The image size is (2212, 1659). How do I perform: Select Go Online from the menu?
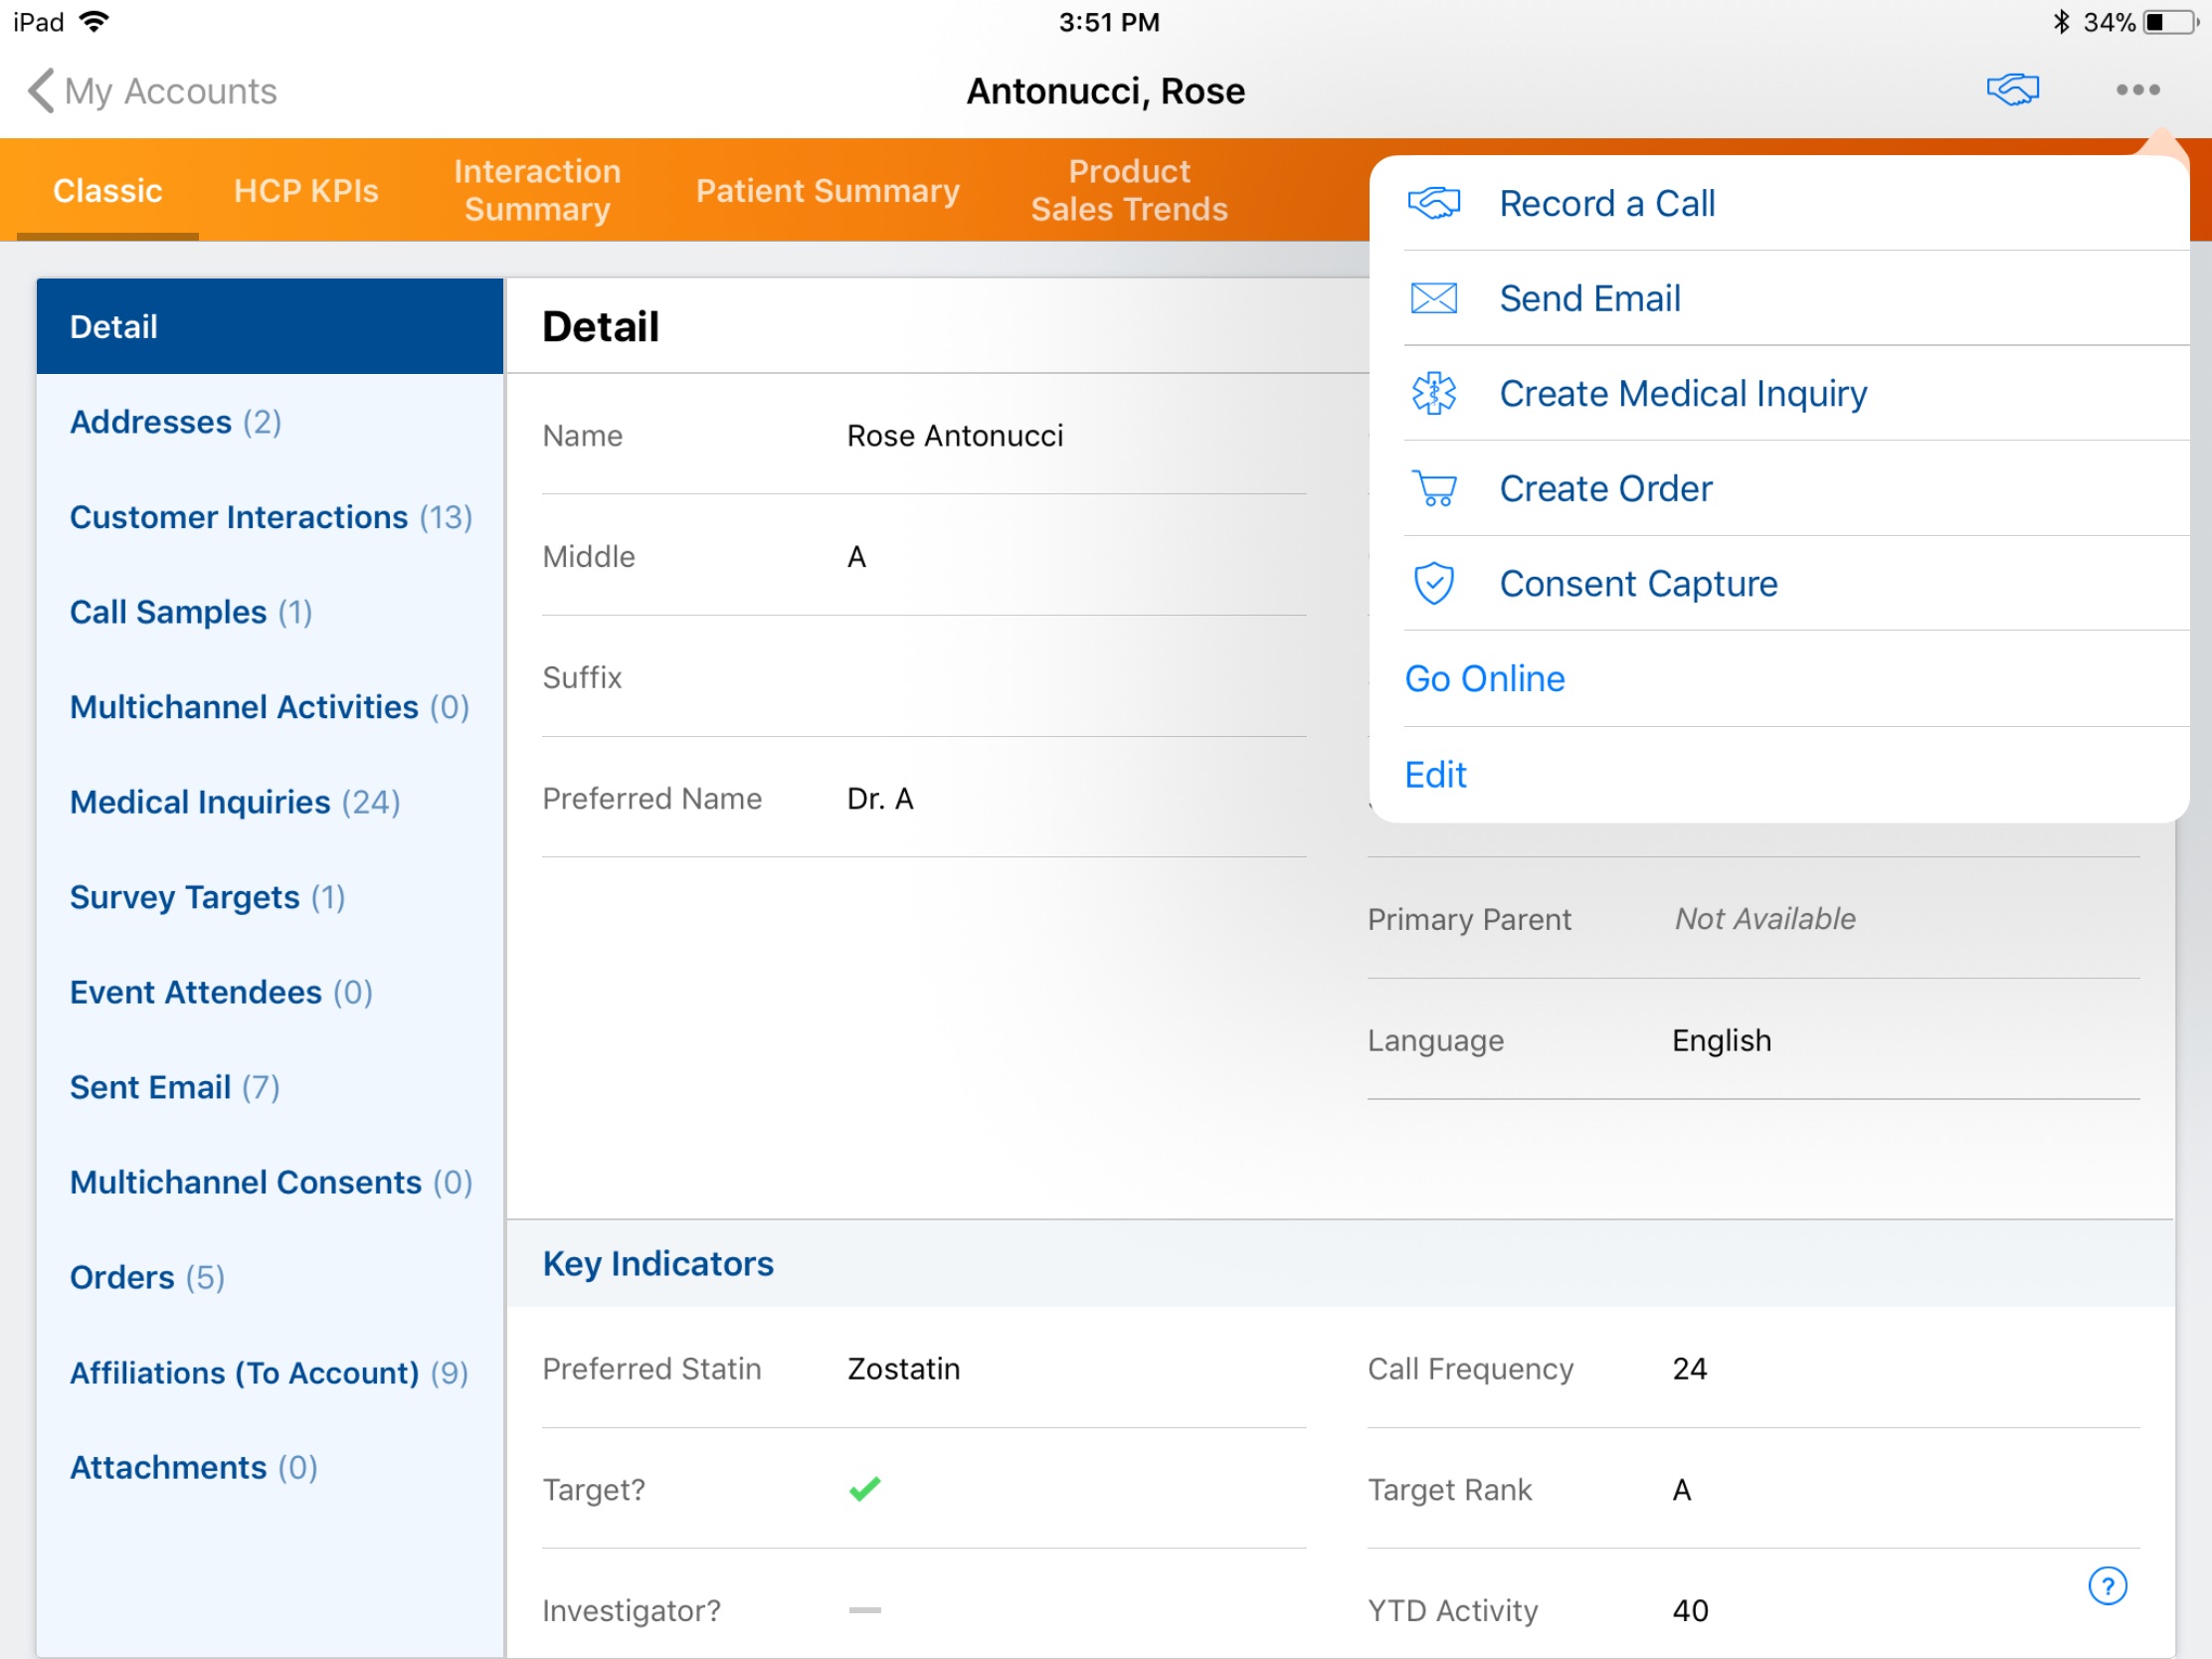1484,679
